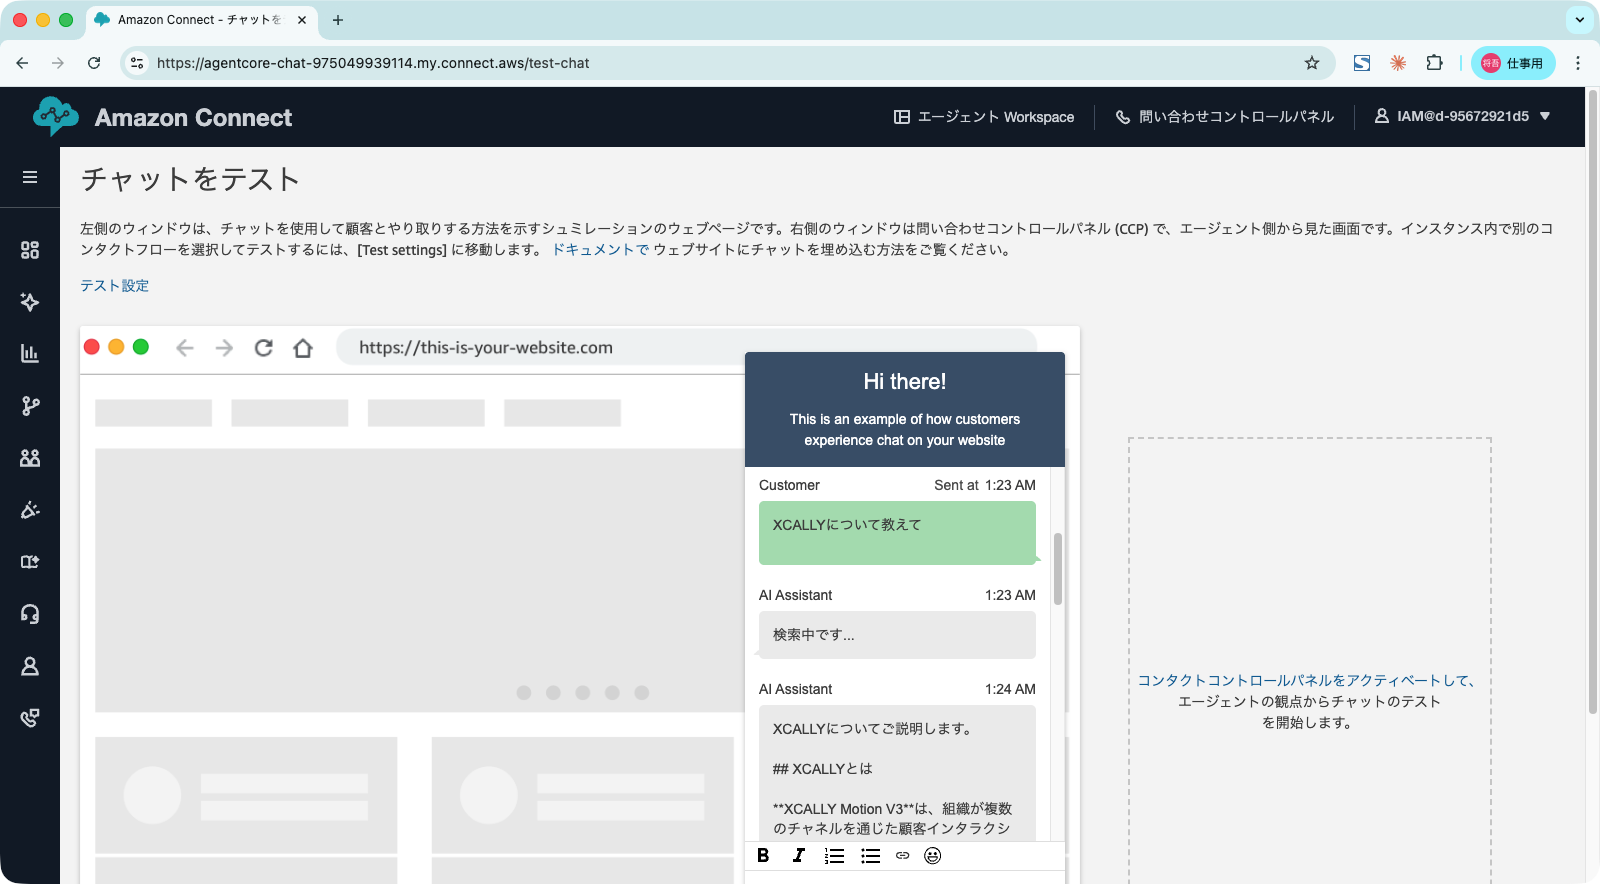Open the dashboard grid icon in sidebar

pos(30,250)
